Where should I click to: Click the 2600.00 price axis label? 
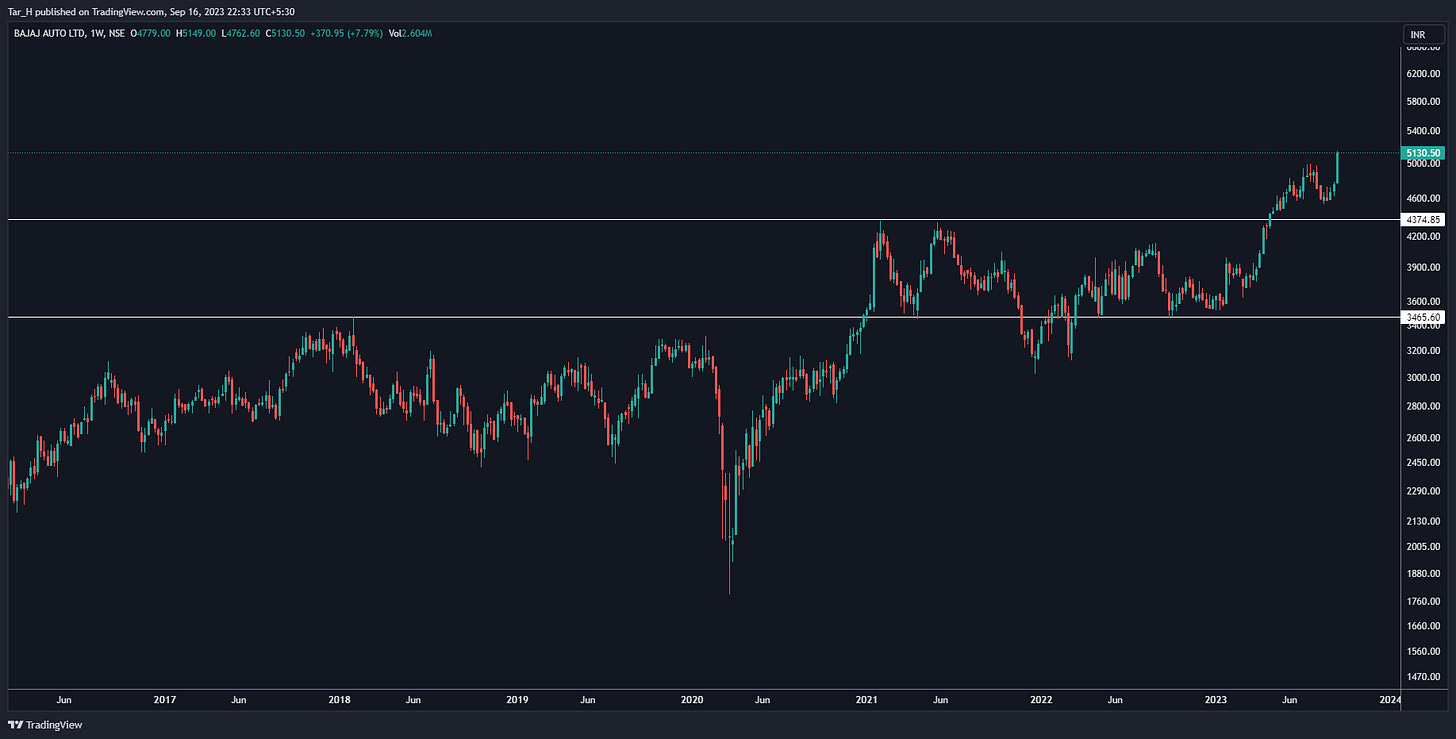[x=1423, y=438]
